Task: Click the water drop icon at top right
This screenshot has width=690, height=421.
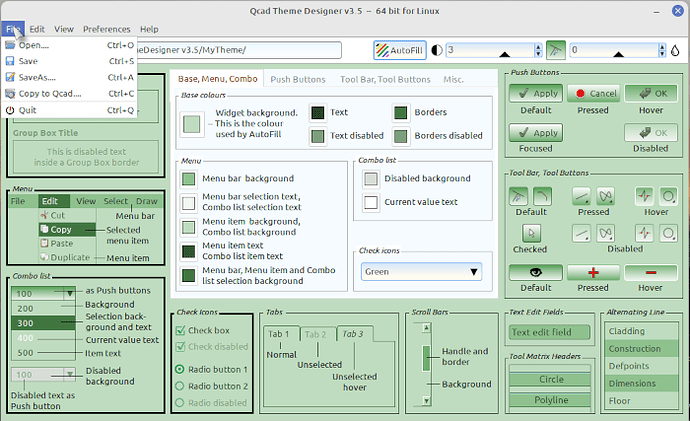Action: (674, 50)
